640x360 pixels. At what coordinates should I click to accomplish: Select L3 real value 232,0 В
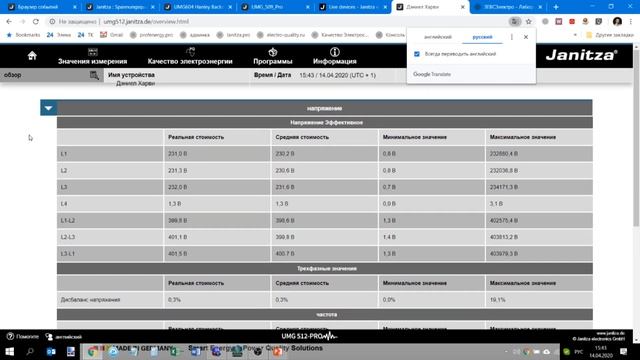point(178,187)
